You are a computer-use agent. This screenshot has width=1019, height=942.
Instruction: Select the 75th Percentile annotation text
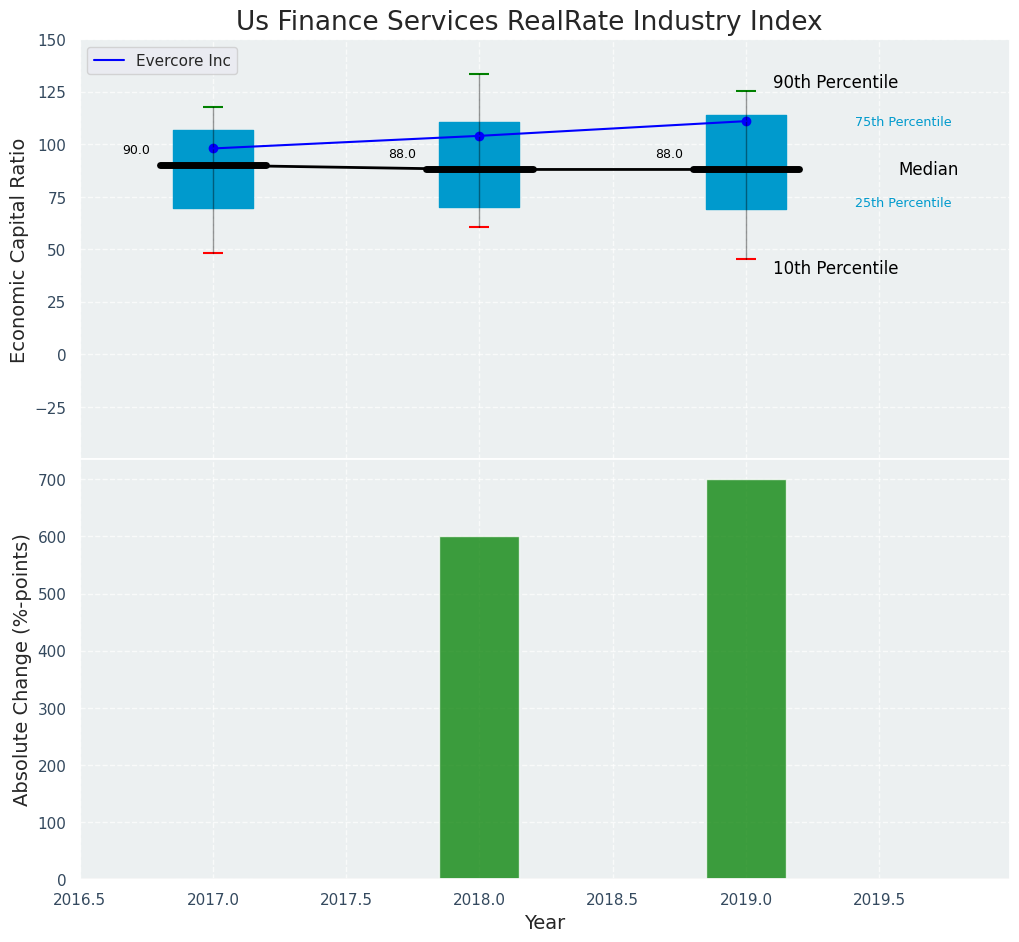(x=903, y=122)
